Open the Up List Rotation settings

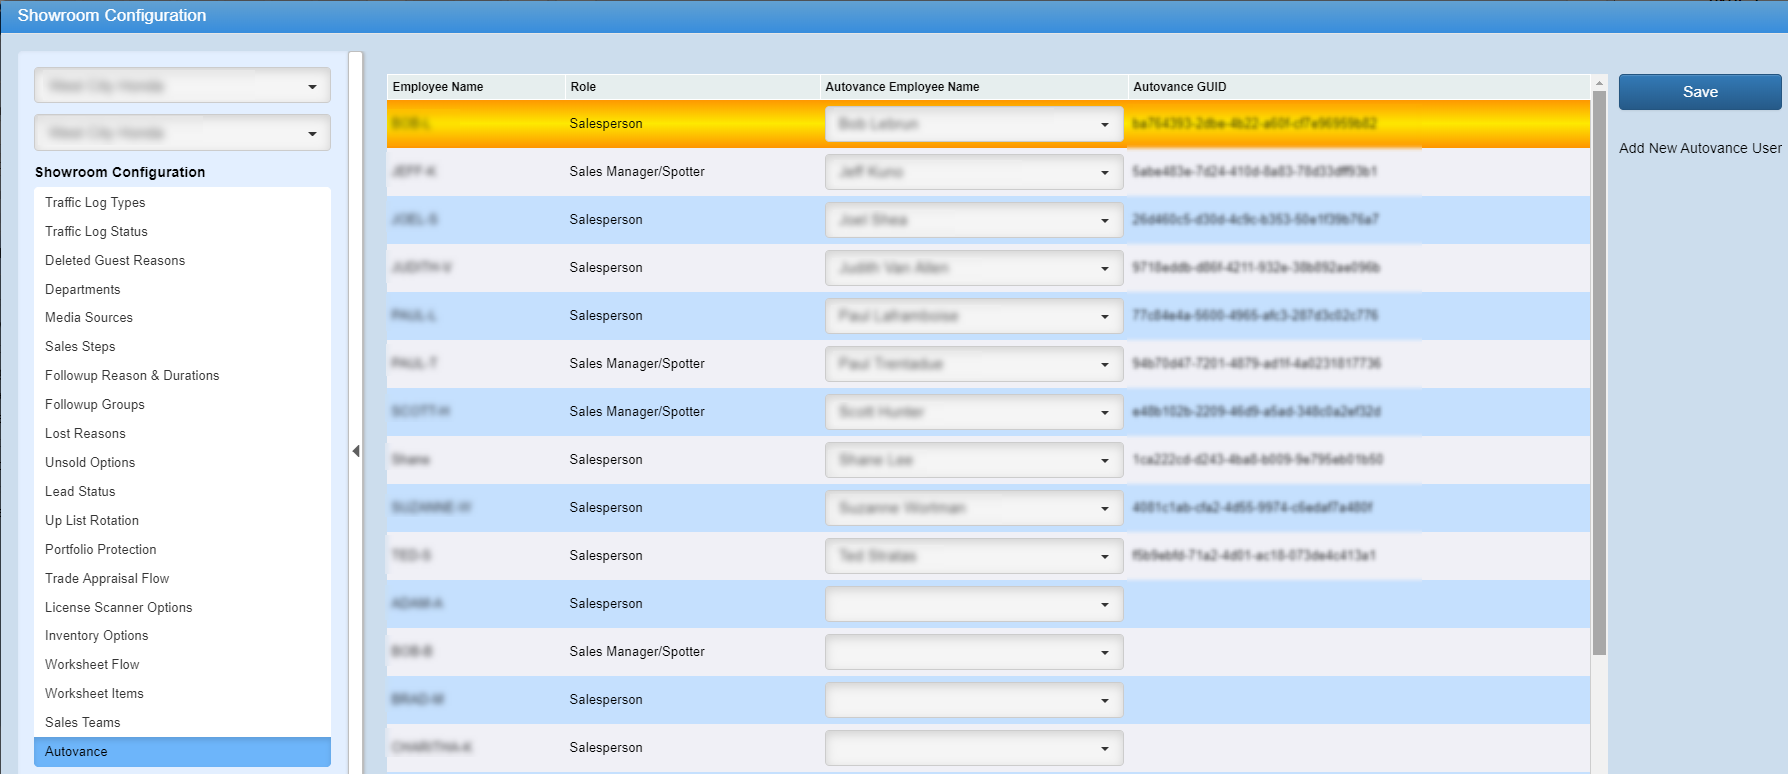[92, 520]
